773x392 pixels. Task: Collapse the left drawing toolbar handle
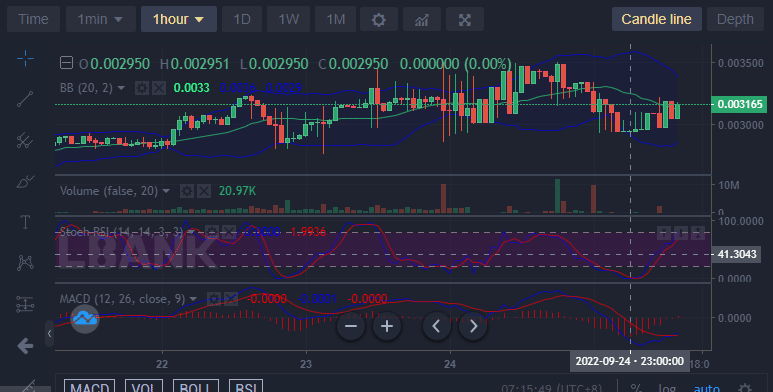point(49,334)
